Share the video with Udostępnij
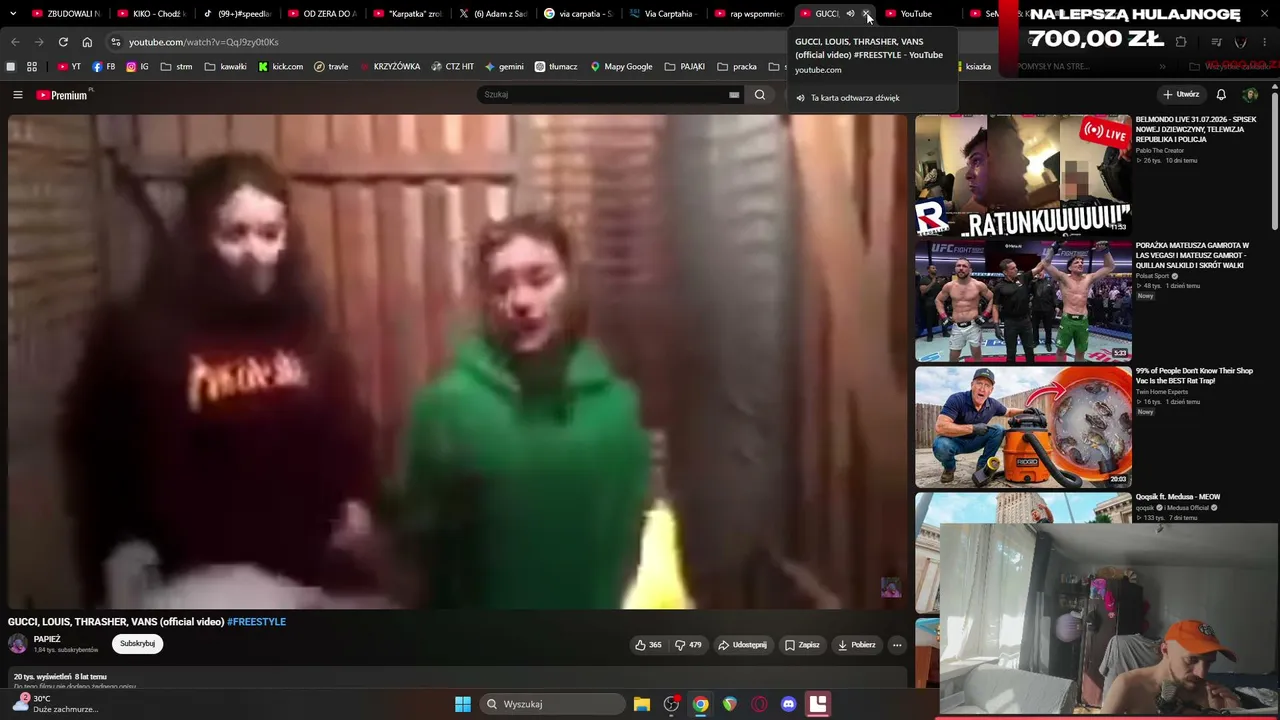The image size is (1280, 720). click(742, 645)
